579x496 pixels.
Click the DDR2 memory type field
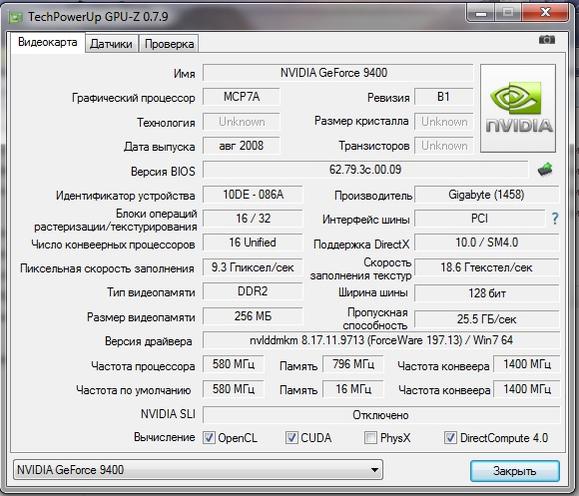coord(253,291)
